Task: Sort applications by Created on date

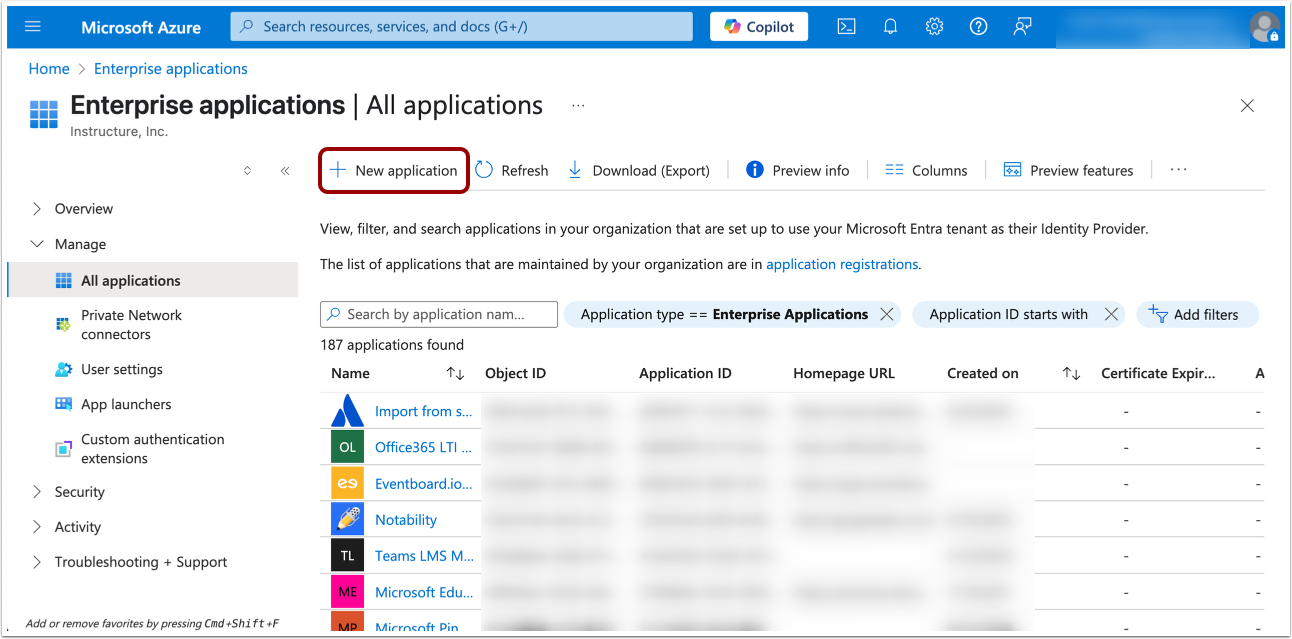Action: point(1070,373)
